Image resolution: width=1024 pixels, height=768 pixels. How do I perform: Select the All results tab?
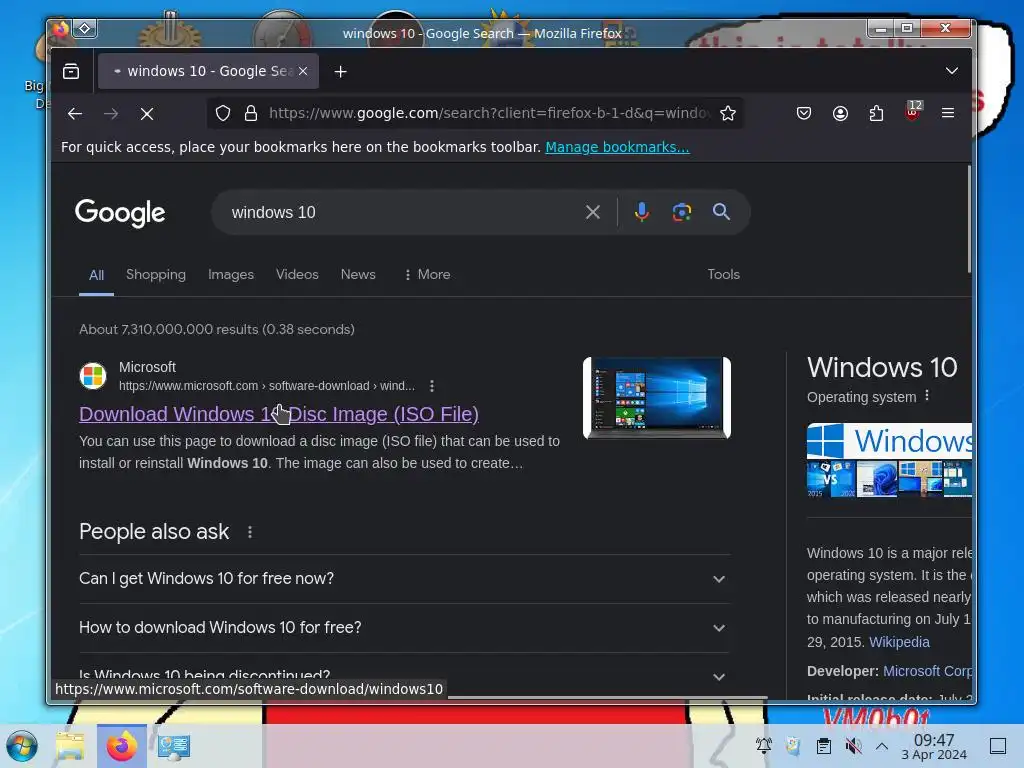97,275
